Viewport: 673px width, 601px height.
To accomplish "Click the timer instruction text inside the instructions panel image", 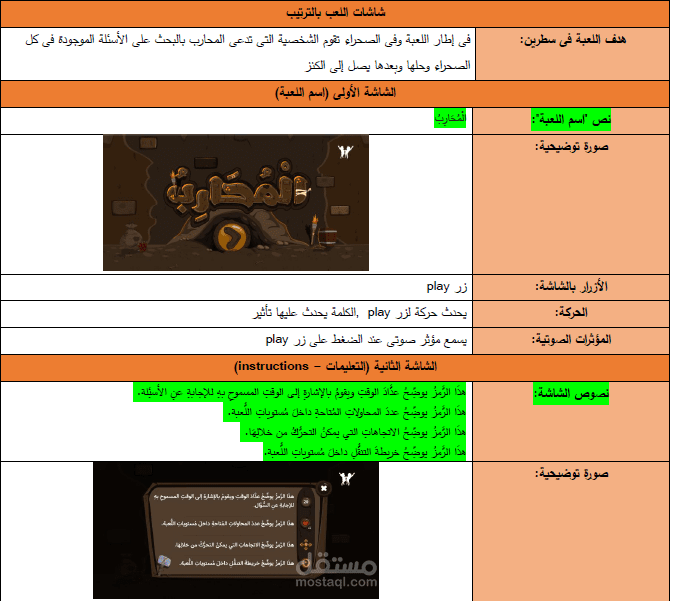I will [x=224, y=501].
